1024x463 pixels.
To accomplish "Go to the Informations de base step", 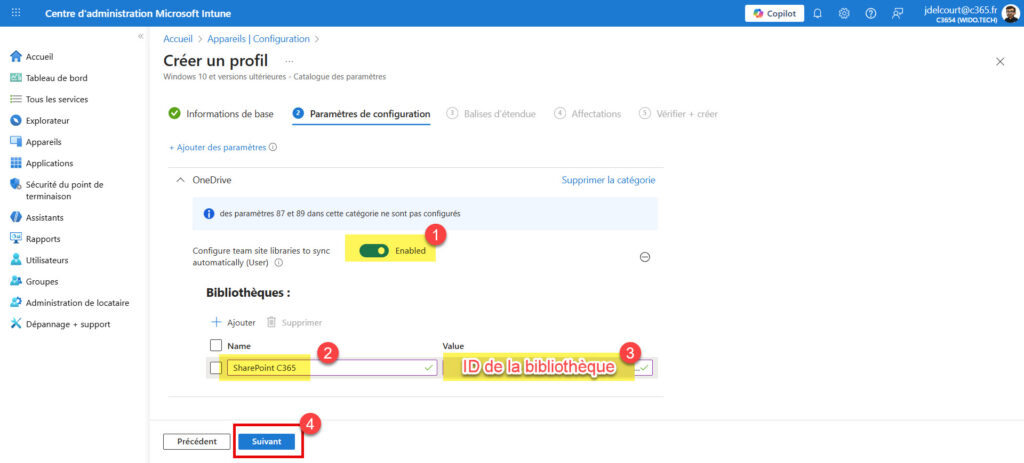I will [x=221, y=114].
